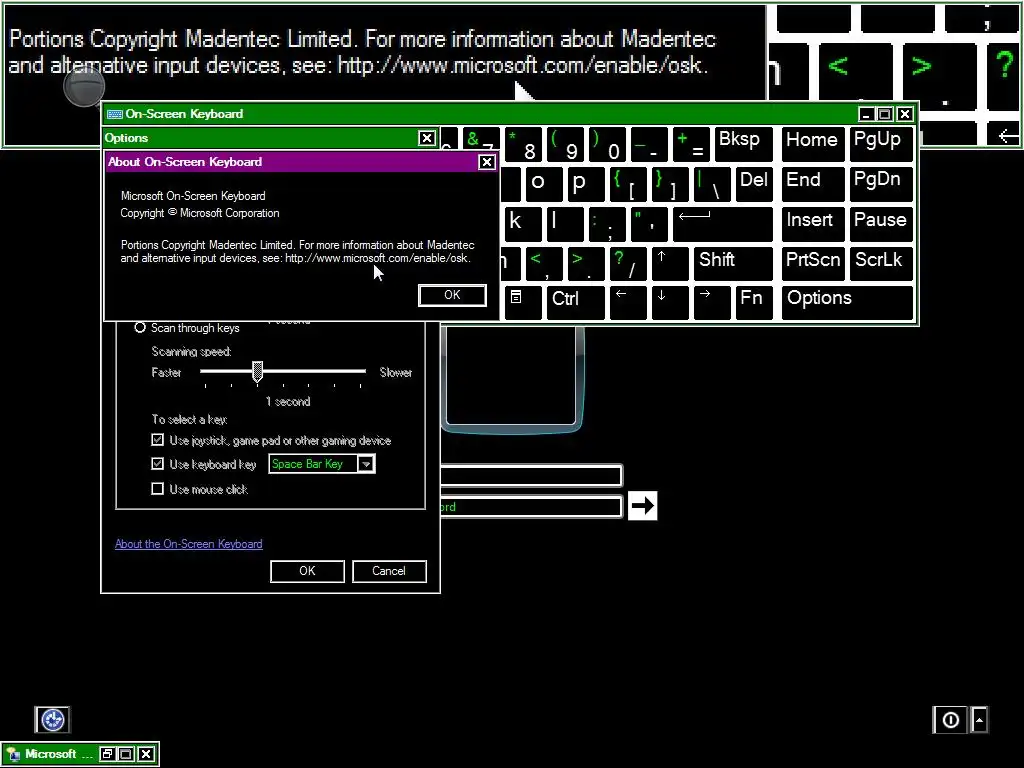This screenshot has width=1024, height=768.
Task: Click the backslash pipe key
Action: [712, 184]
